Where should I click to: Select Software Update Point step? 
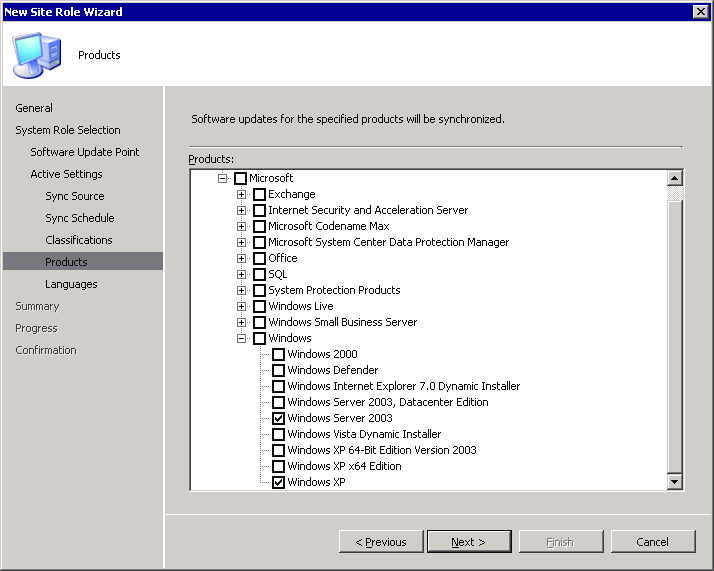pyautogui.click(x=85, y=152)
